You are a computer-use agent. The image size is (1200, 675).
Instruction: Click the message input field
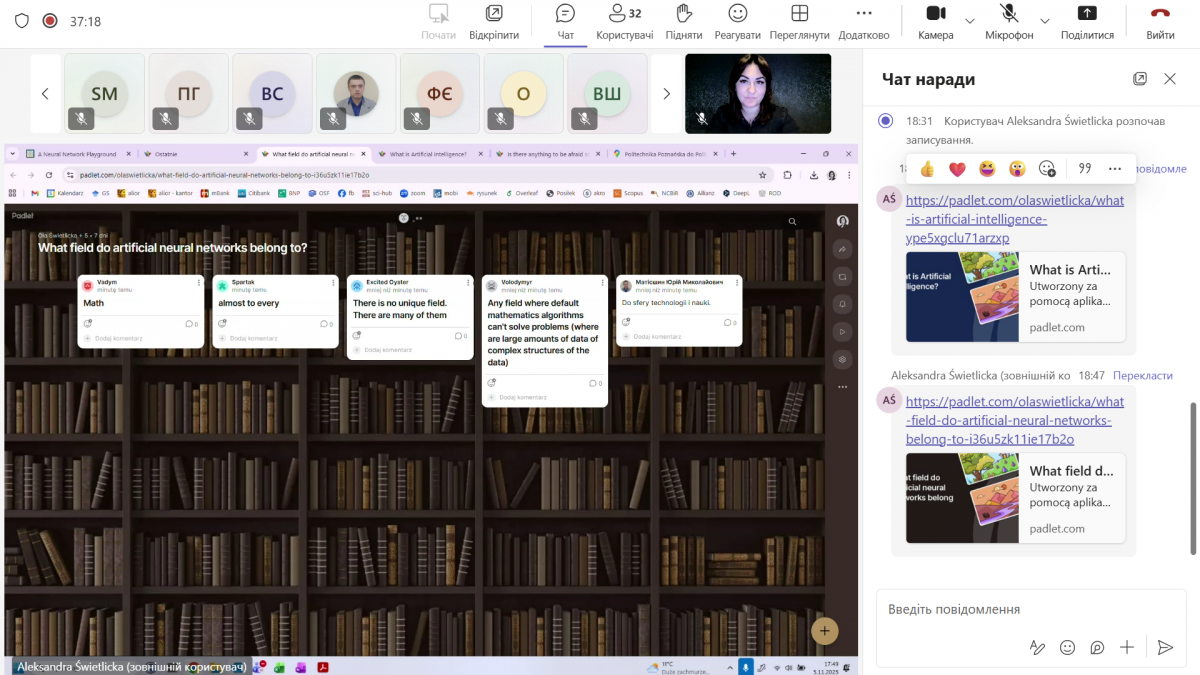click(x=1020, y=609)
